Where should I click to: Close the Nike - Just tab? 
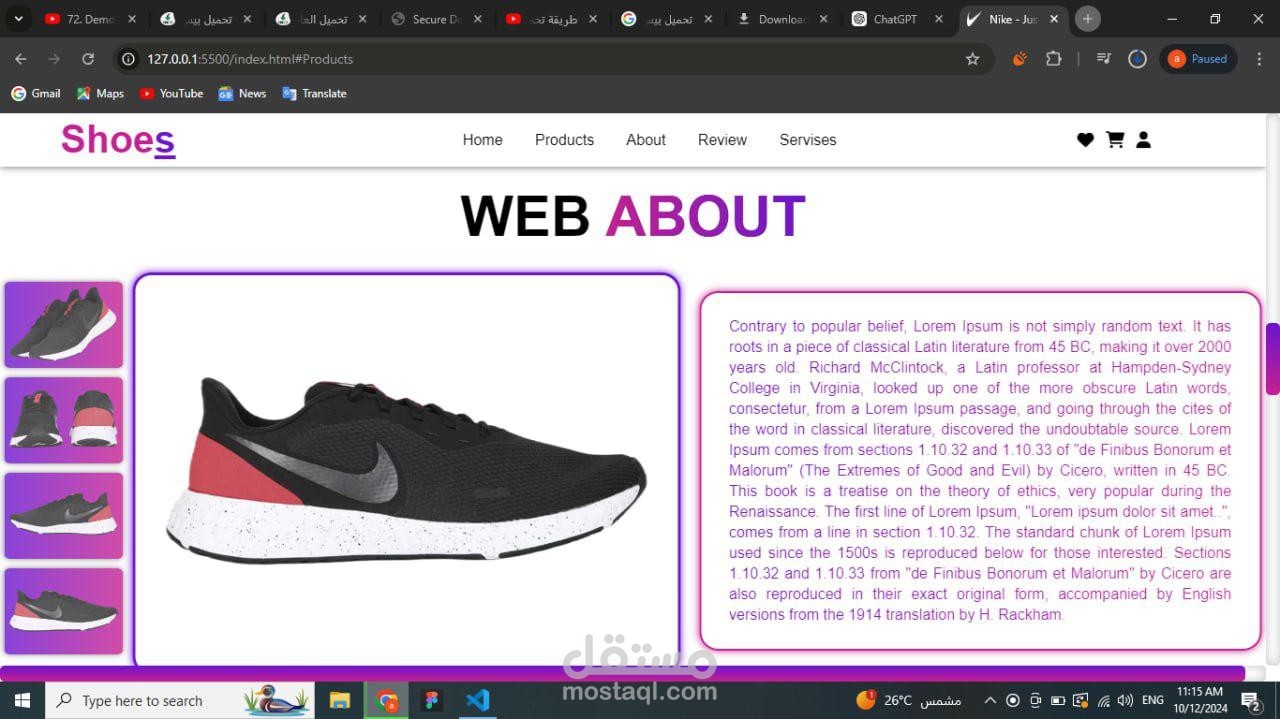(x=1053, y=19)
